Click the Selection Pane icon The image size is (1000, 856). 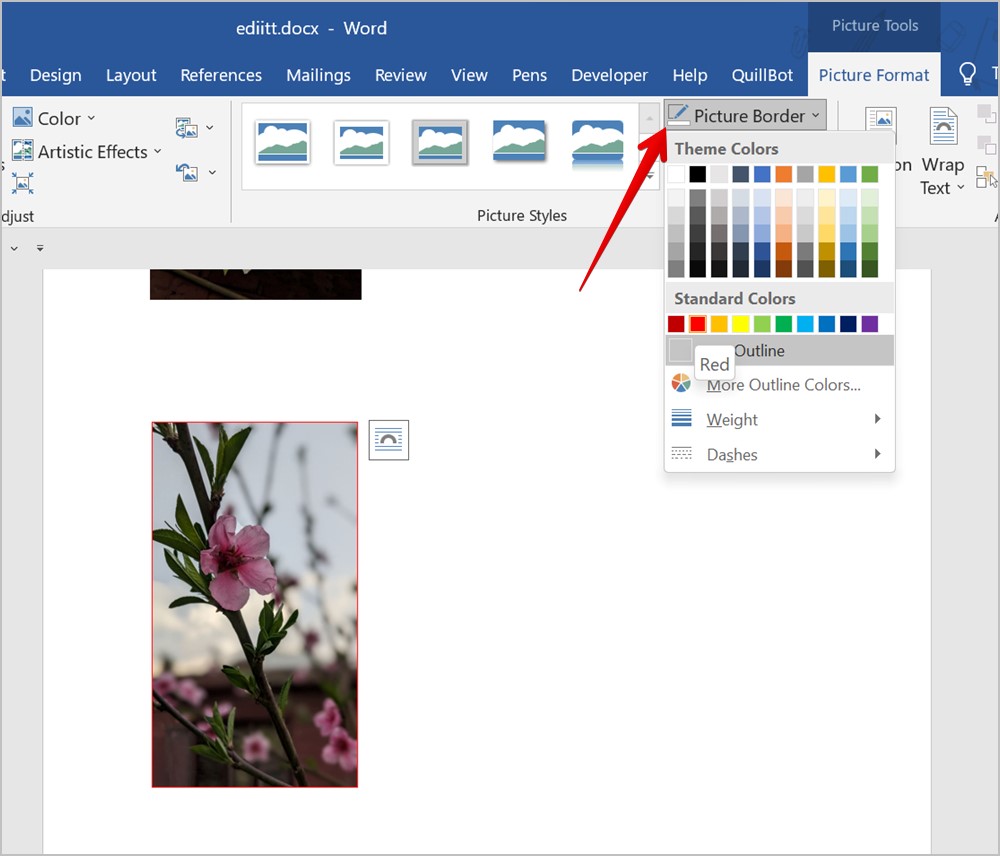(x=986, y=177)
